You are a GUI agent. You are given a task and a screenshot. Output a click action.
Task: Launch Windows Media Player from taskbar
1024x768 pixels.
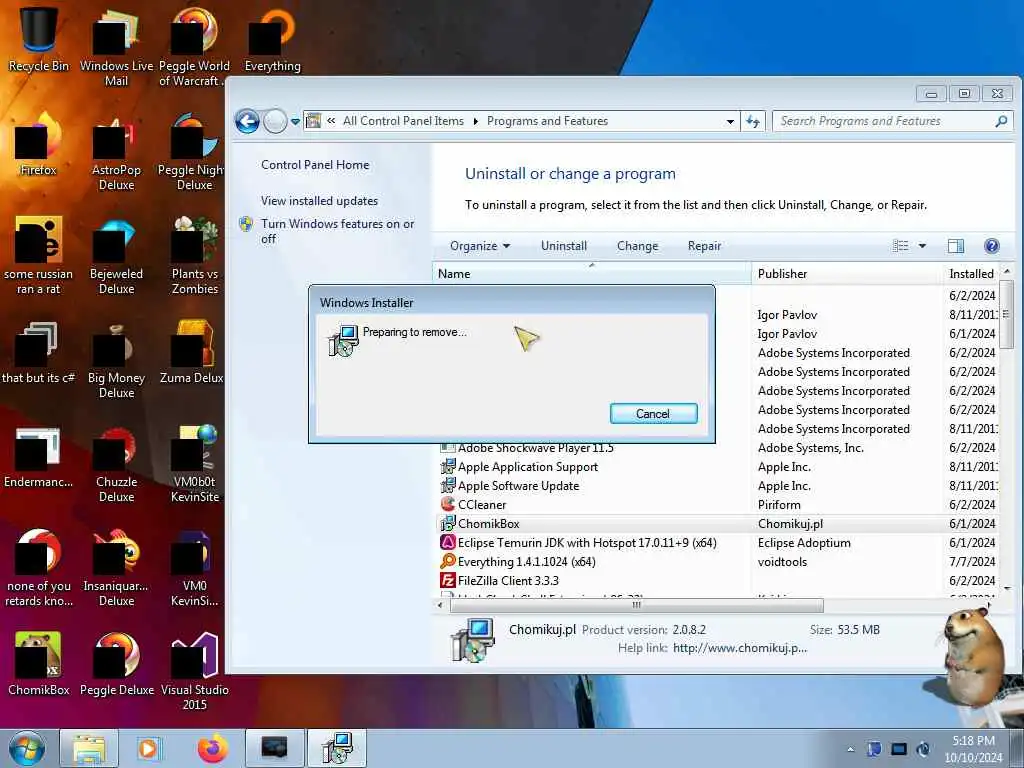(149, 748)
